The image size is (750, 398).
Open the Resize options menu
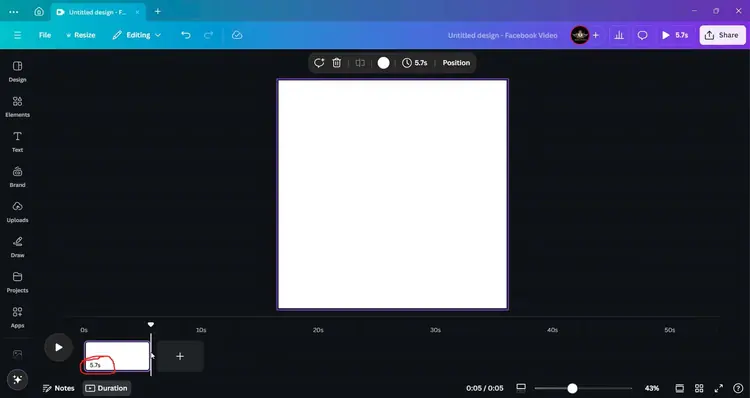pyautogui.click(x=80, y=35)
